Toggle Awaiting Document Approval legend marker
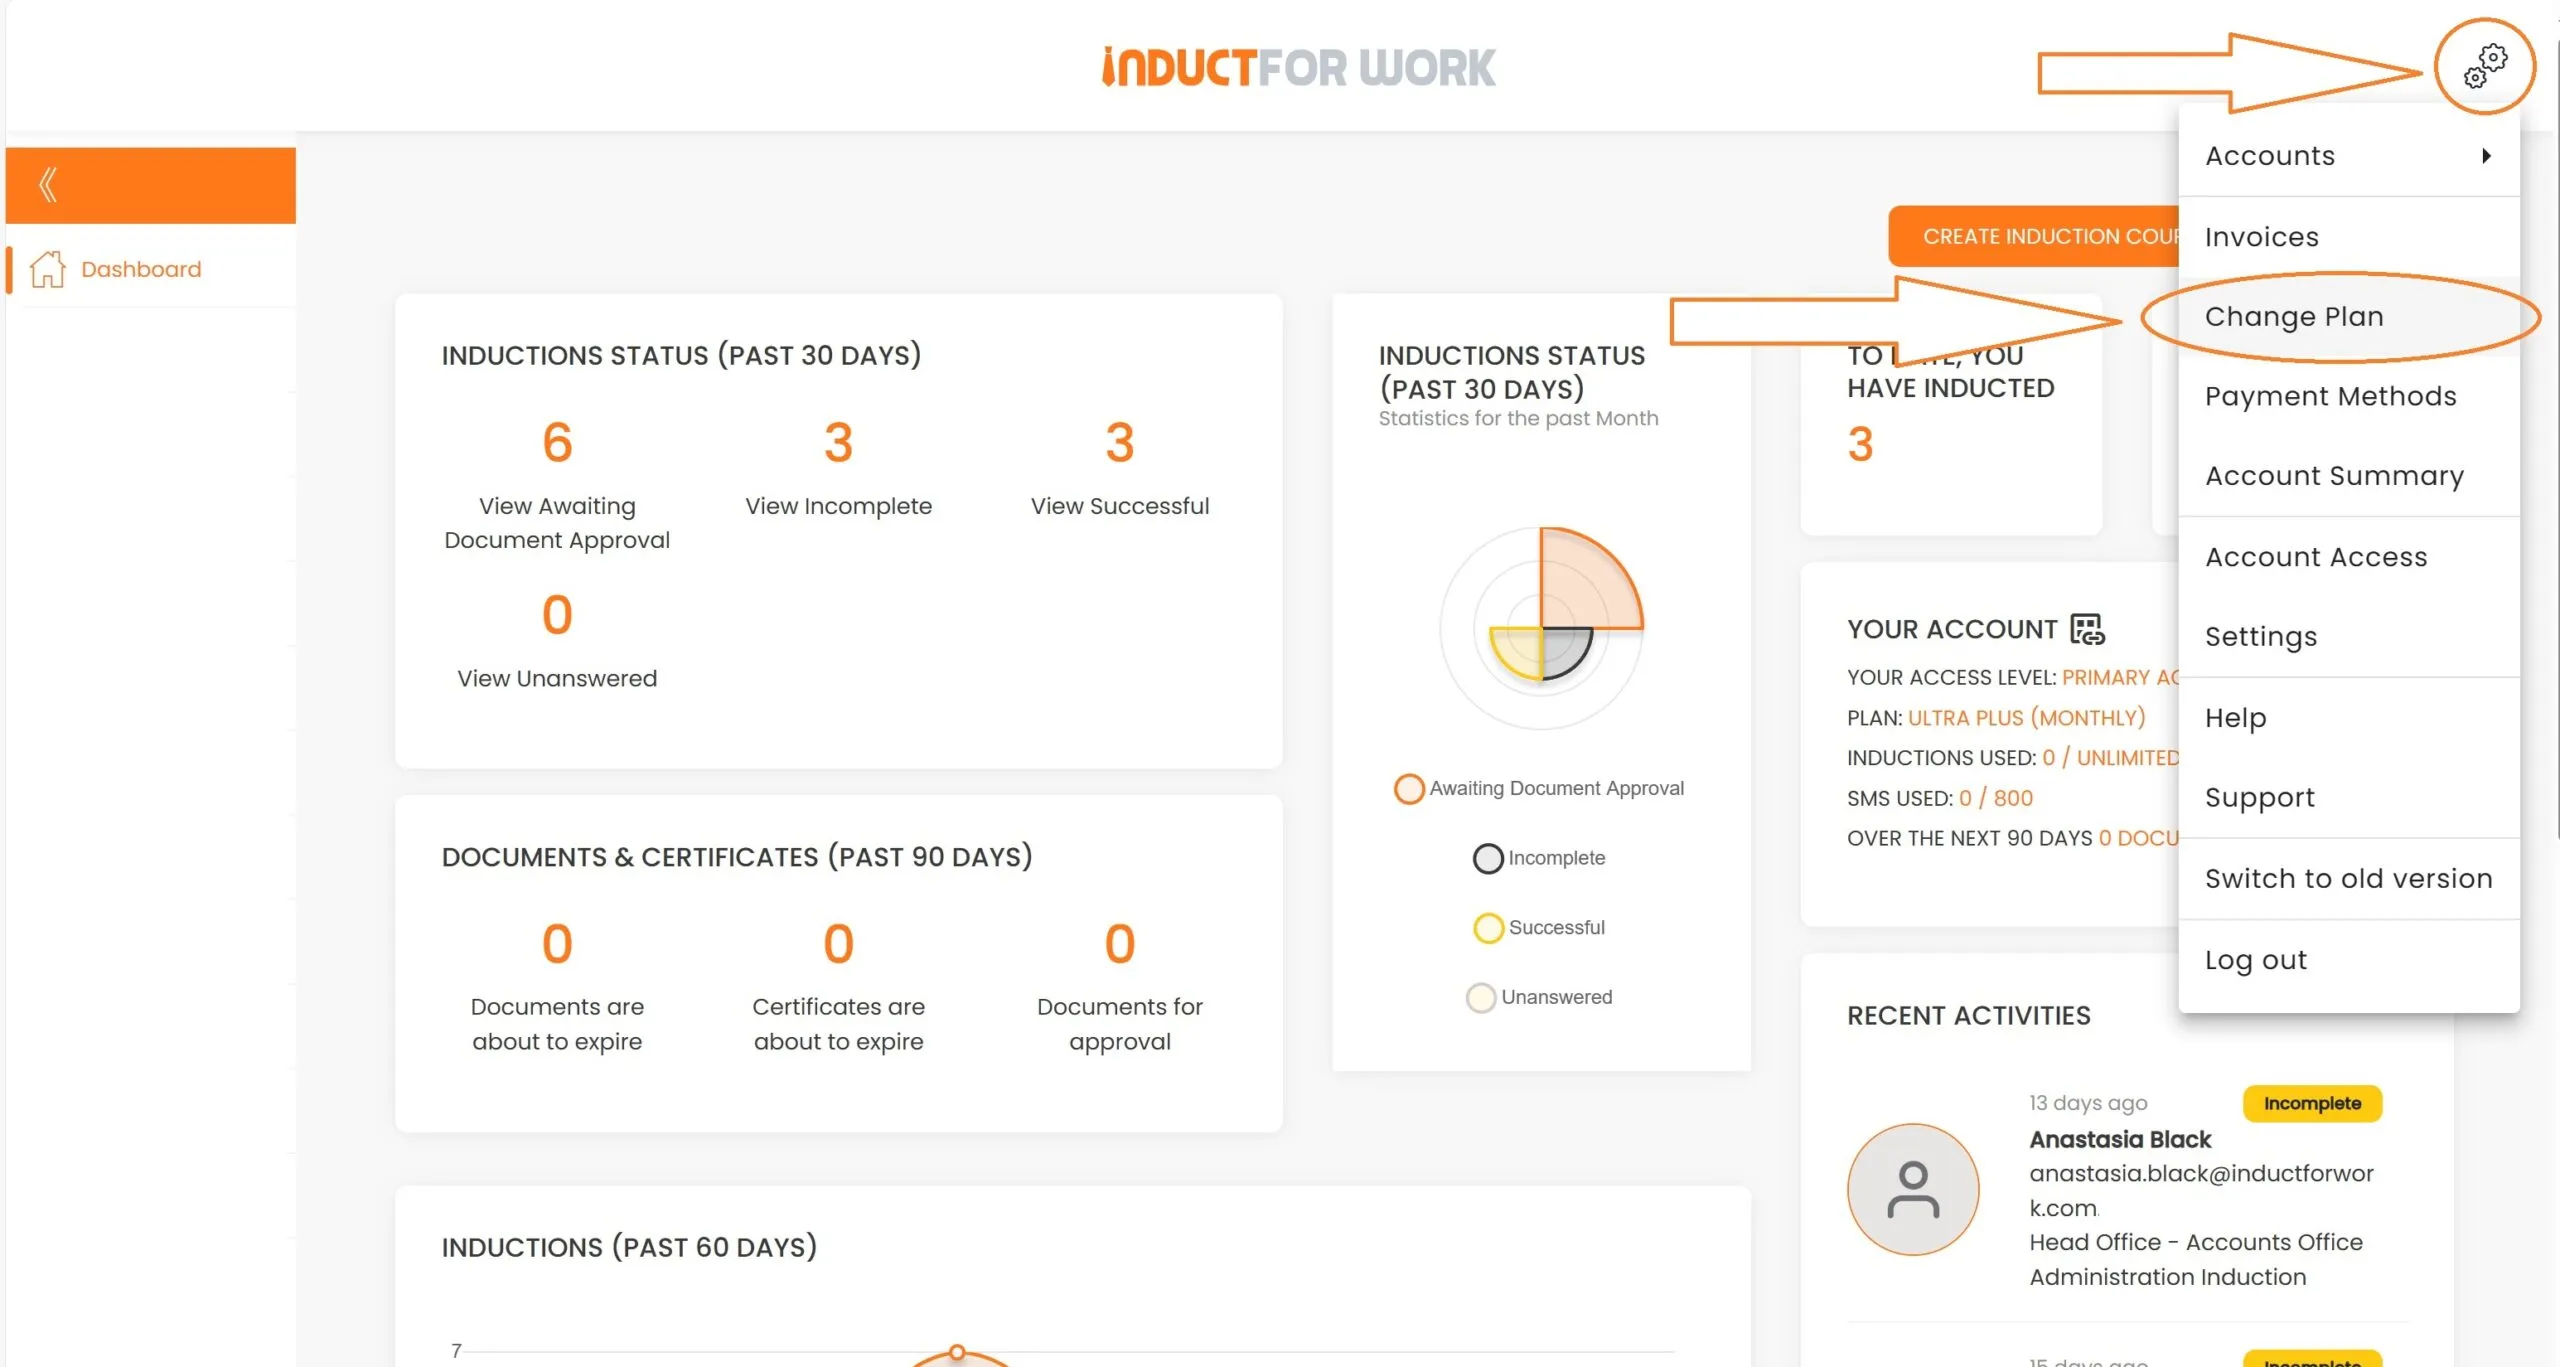The width and height of the screenshot is (2560, 1367). pos(1409,789)
